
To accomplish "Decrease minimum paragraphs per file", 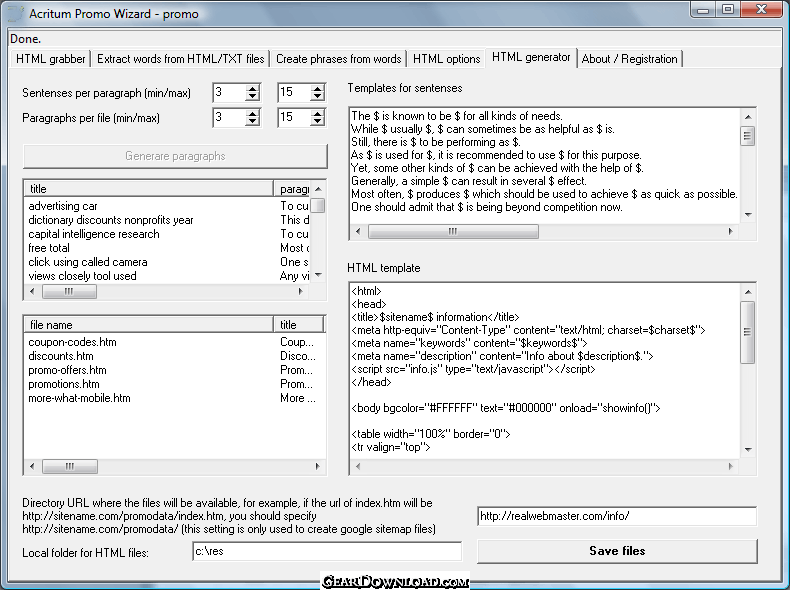I will (x=252, y=121).
